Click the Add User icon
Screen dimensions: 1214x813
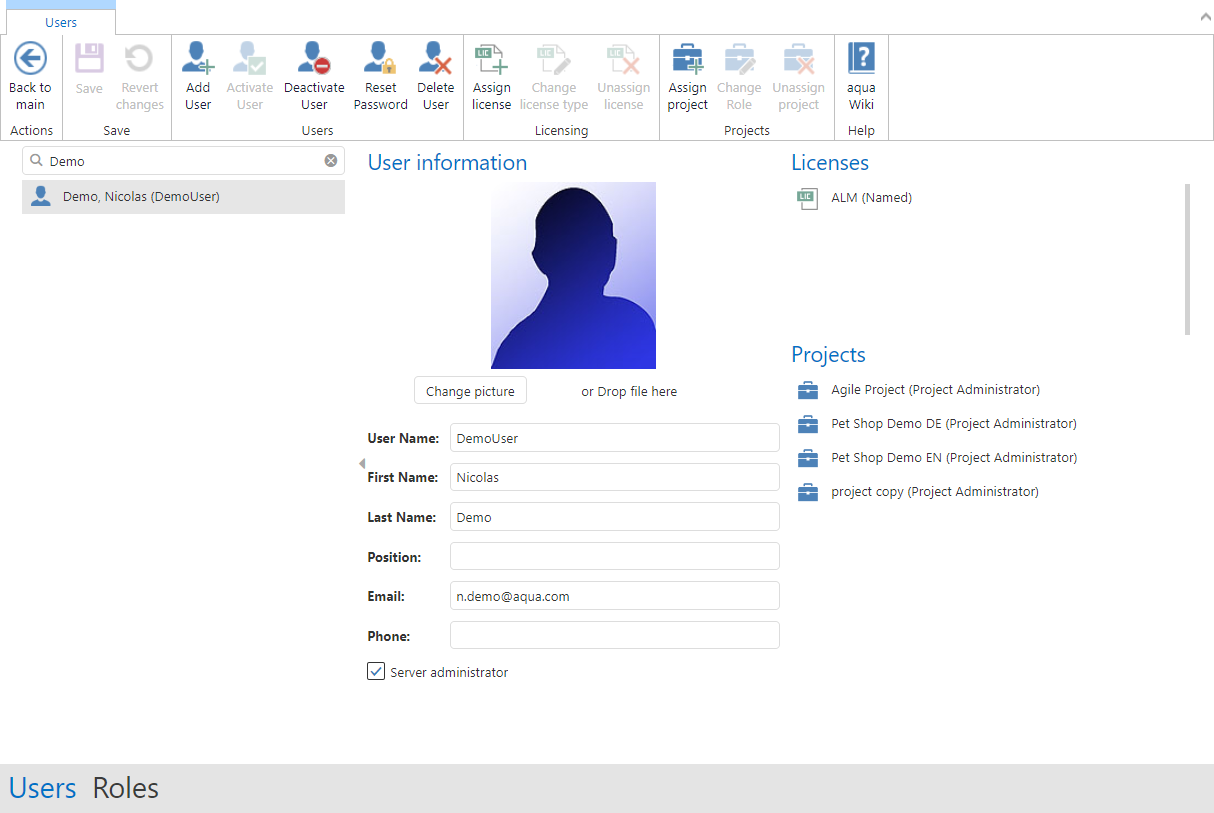click(198, 59)
